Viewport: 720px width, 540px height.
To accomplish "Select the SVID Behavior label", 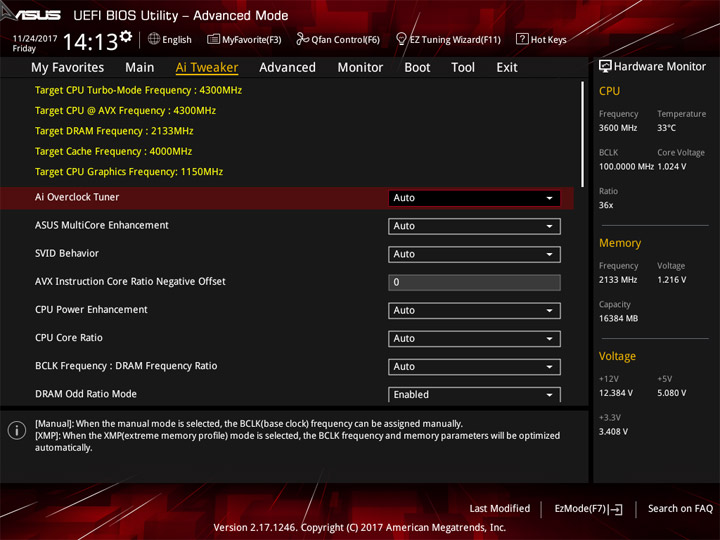I will tap(67, 253).
